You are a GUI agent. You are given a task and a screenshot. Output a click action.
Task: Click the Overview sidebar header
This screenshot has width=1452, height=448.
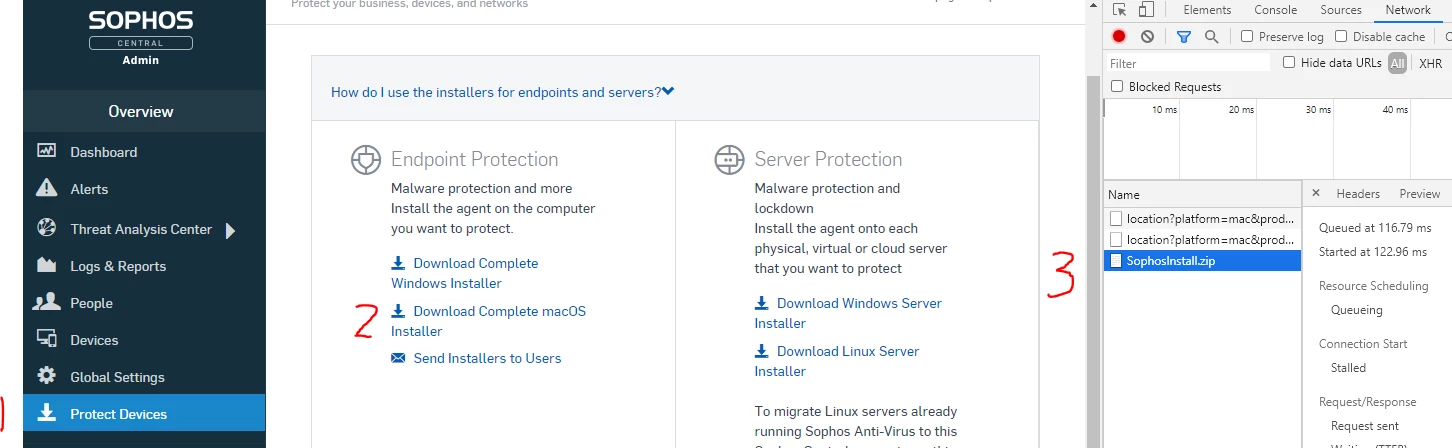tap(141, 111)
